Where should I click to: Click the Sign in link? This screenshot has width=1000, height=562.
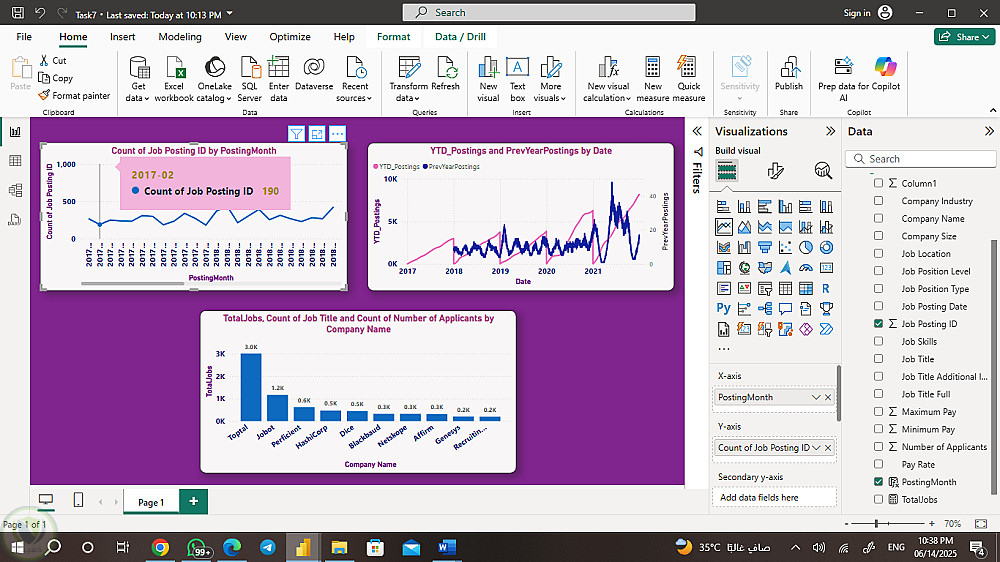pyautogui.click(x=857, y=13)
